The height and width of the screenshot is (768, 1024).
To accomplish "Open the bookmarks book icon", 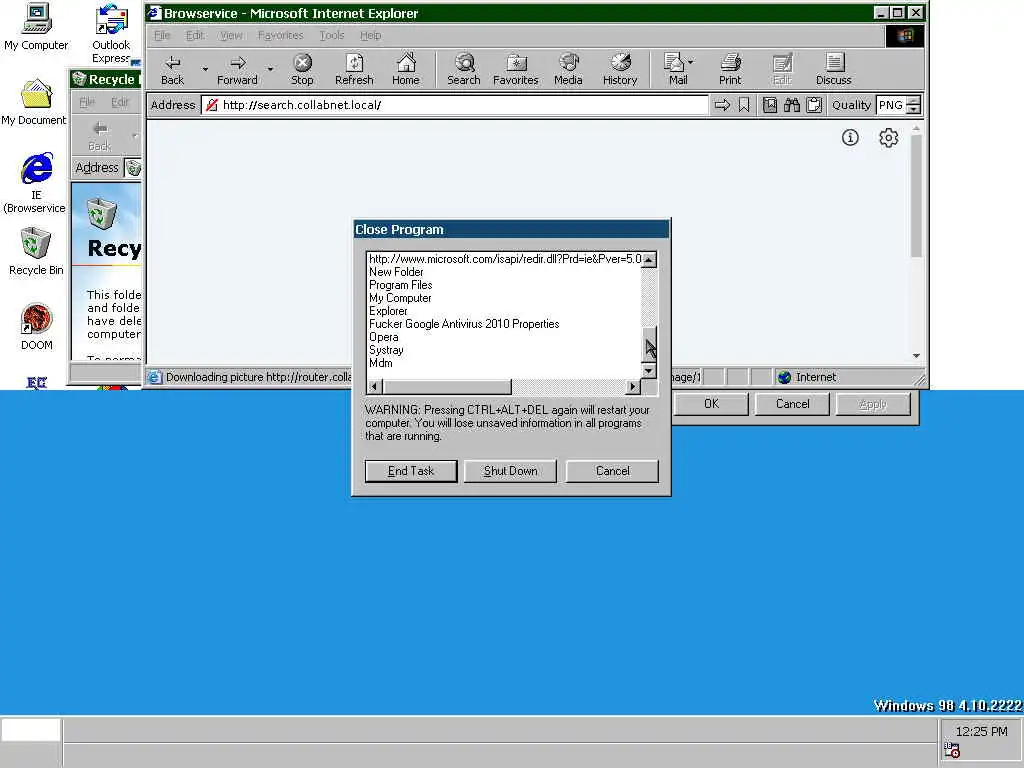I will click(770, 105).
